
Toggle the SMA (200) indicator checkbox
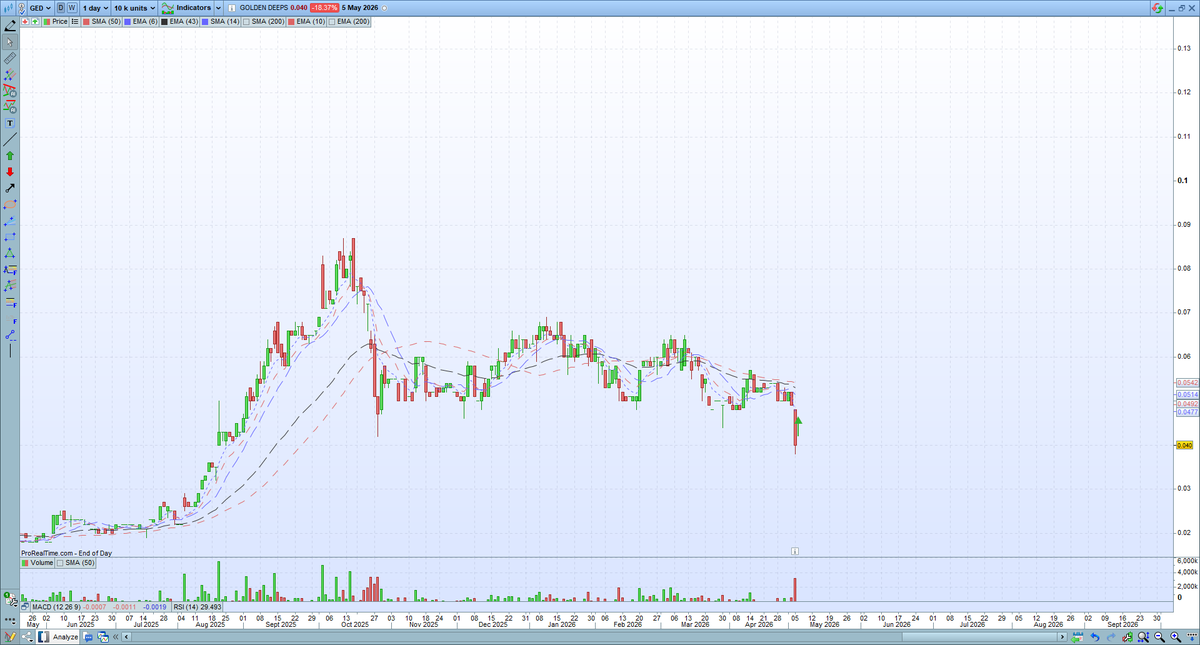click(246, 21)
